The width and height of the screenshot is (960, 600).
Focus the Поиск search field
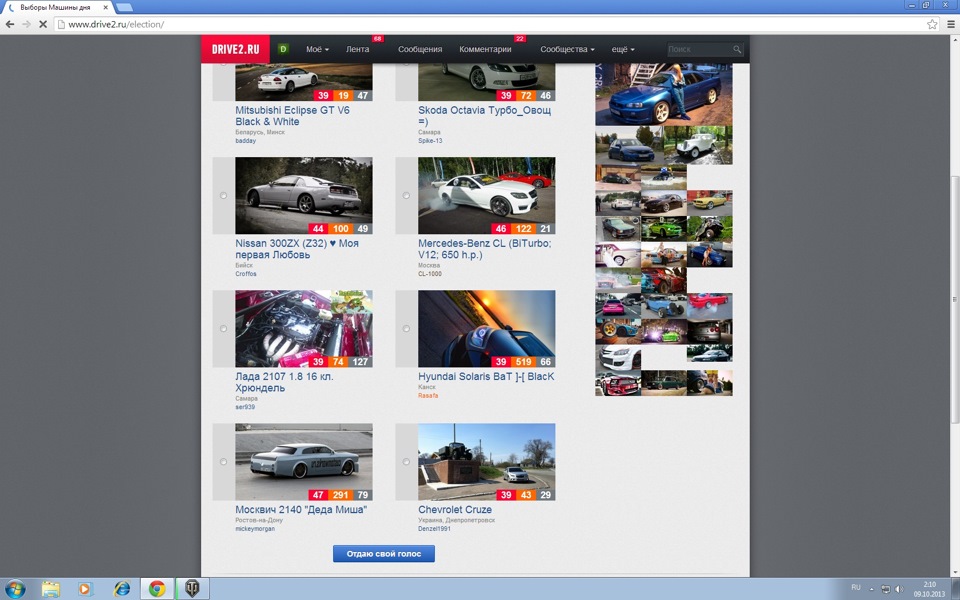click(699, 49)
